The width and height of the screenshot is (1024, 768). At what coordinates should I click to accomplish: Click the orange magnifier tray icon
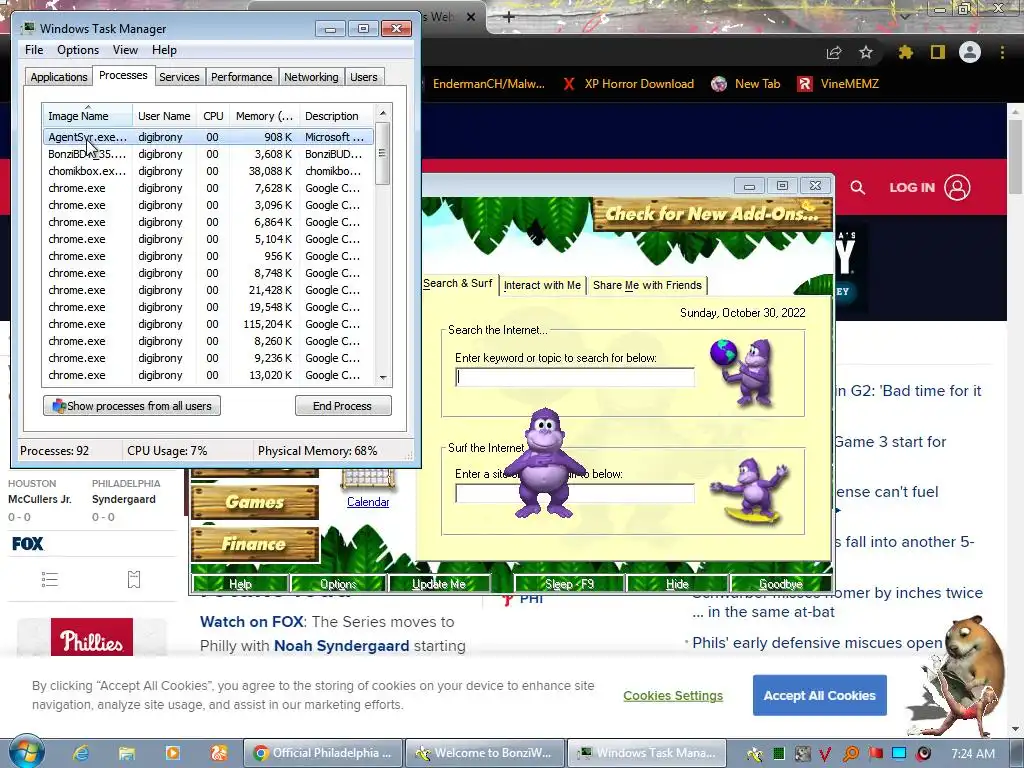point(851,754)
